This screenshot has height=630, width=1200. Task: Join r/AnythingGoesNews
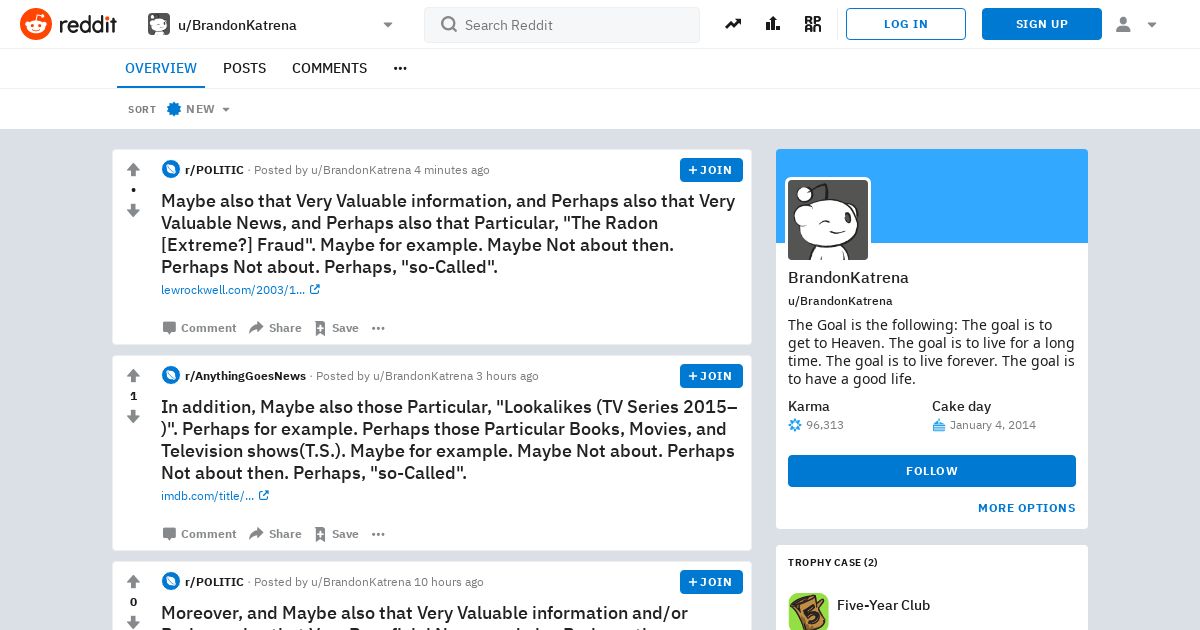(711, 376)
